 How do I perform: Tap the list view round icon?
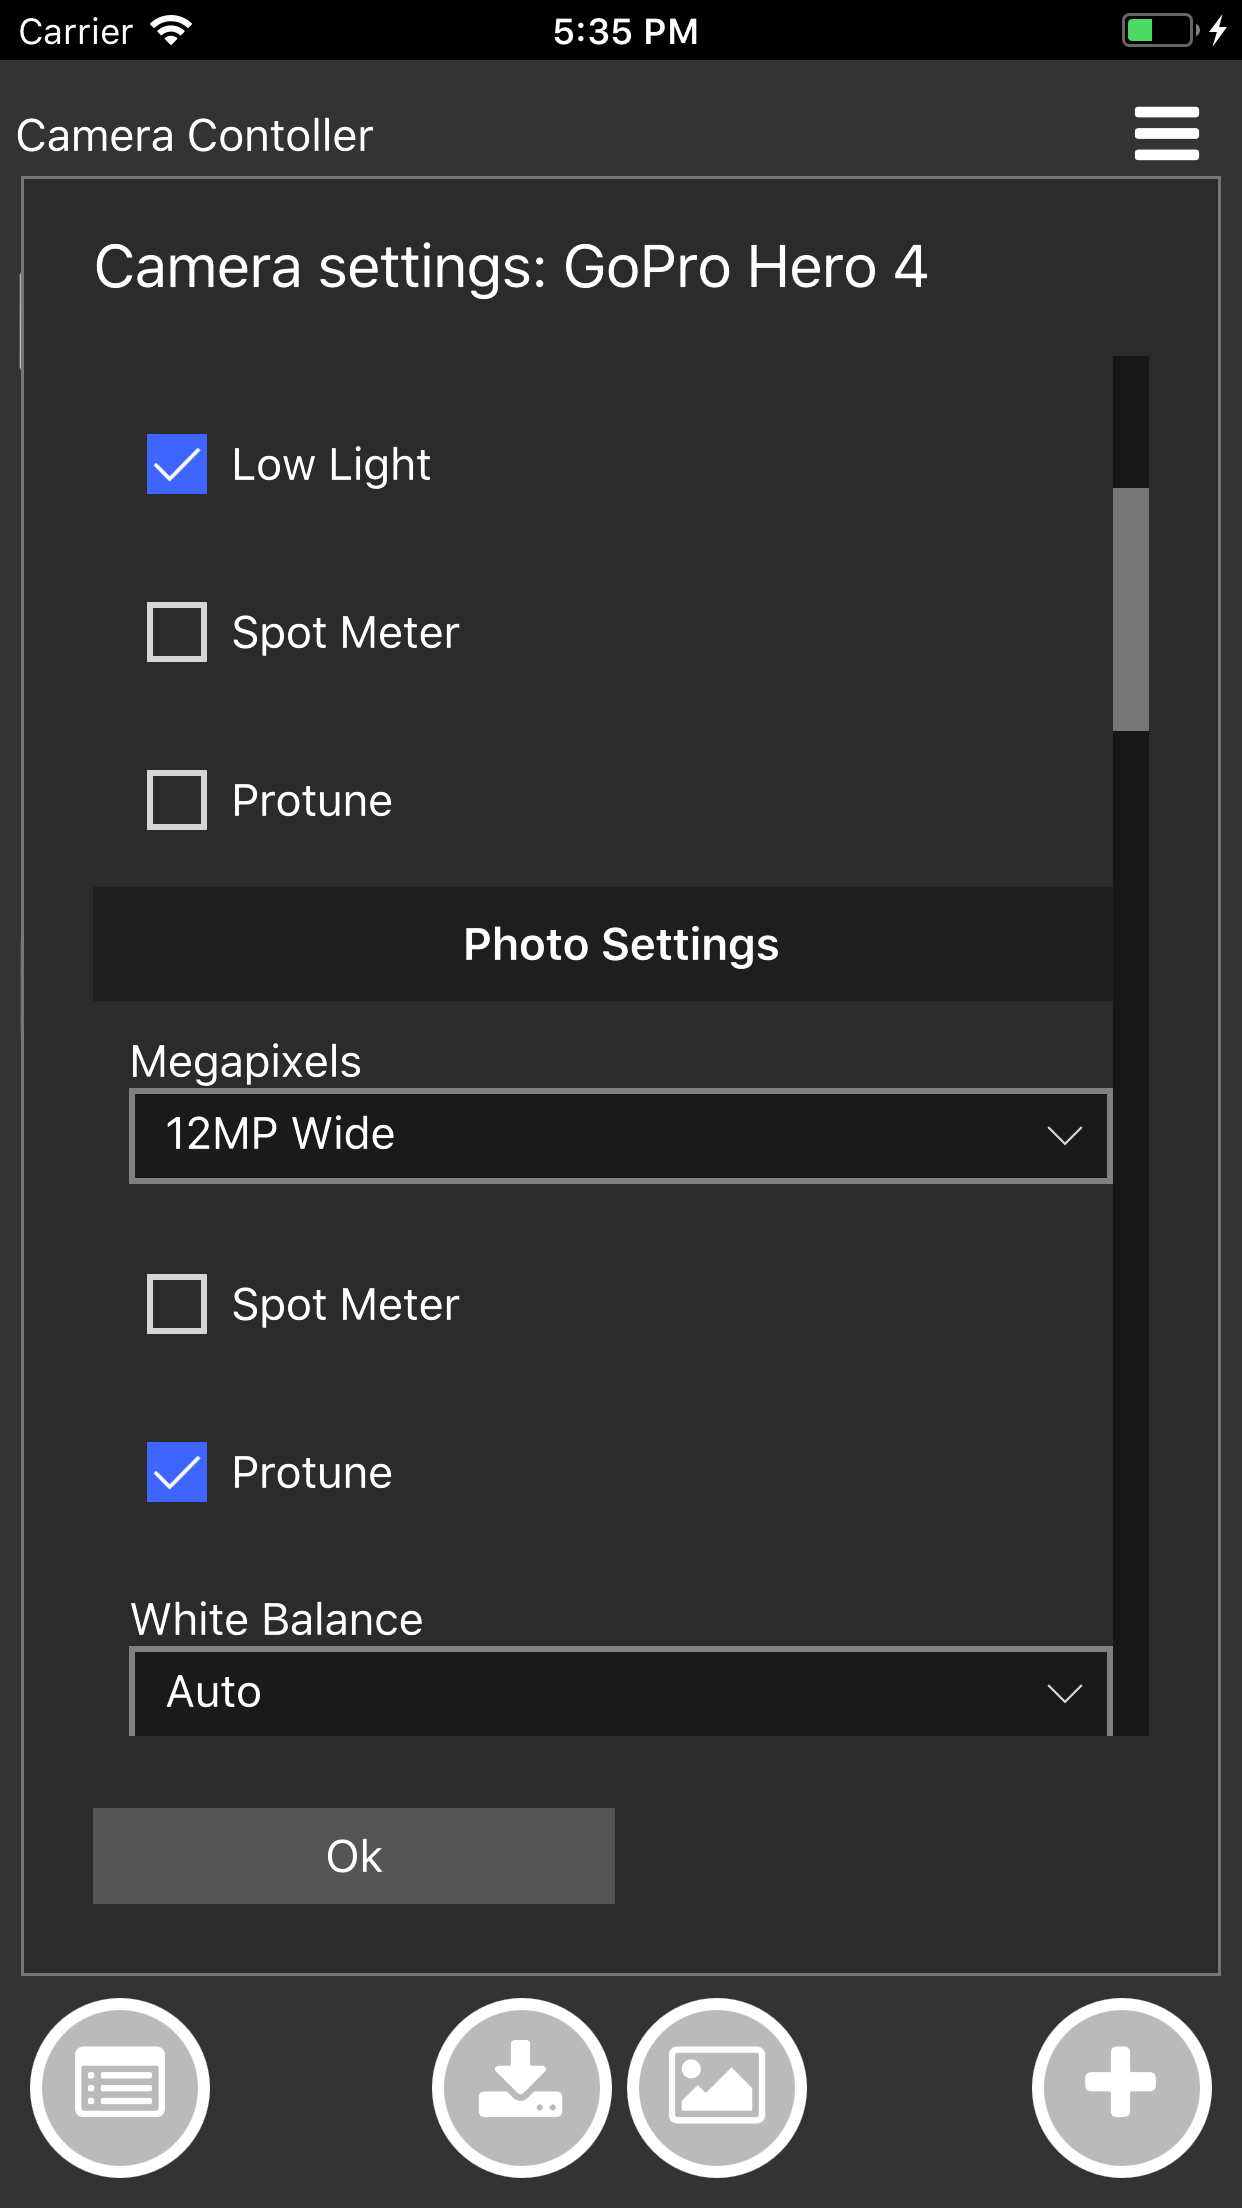pos(120,2087)
